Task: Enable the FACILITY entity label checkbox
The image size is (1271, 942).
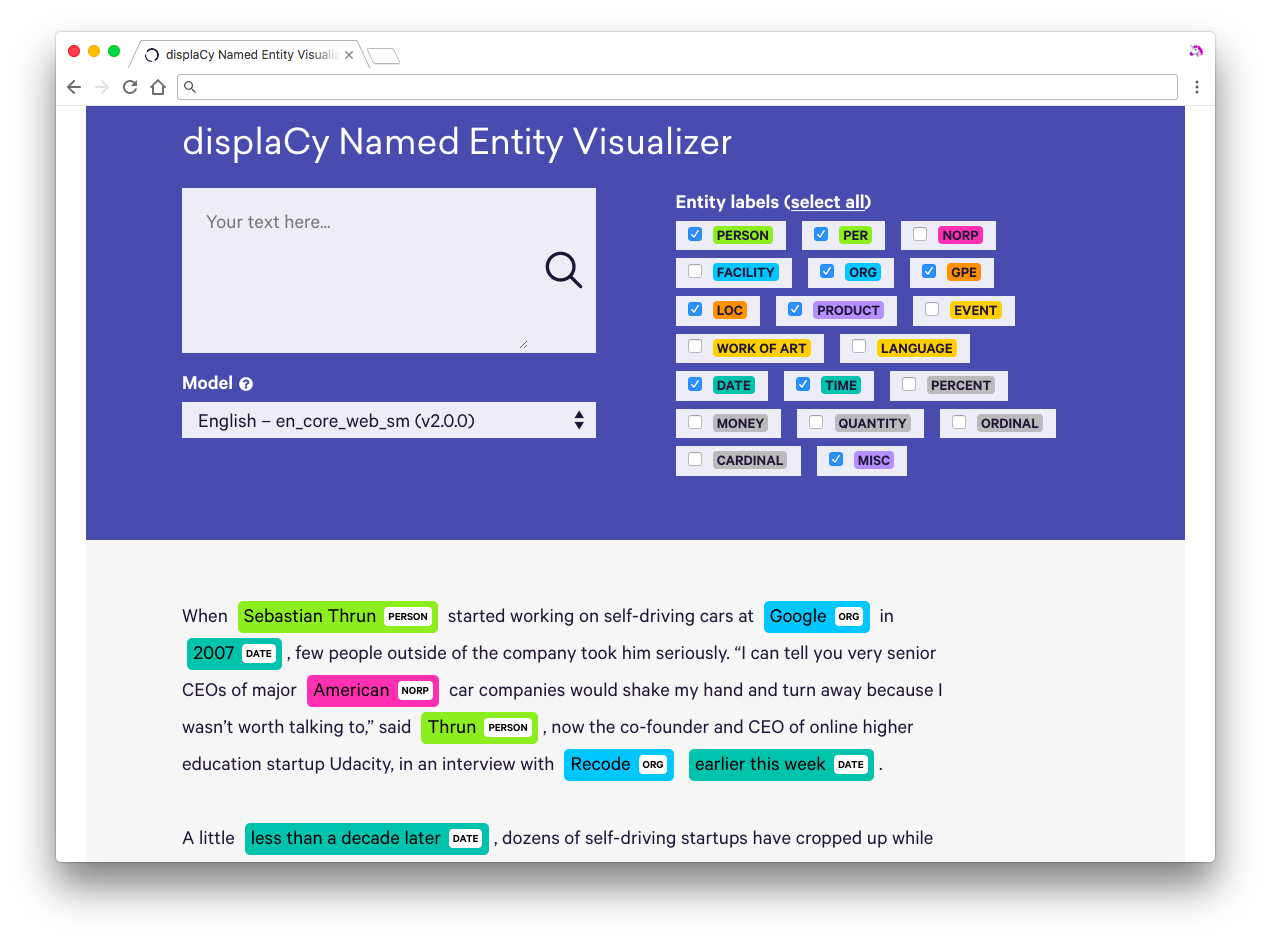Action: click(695, 271)
